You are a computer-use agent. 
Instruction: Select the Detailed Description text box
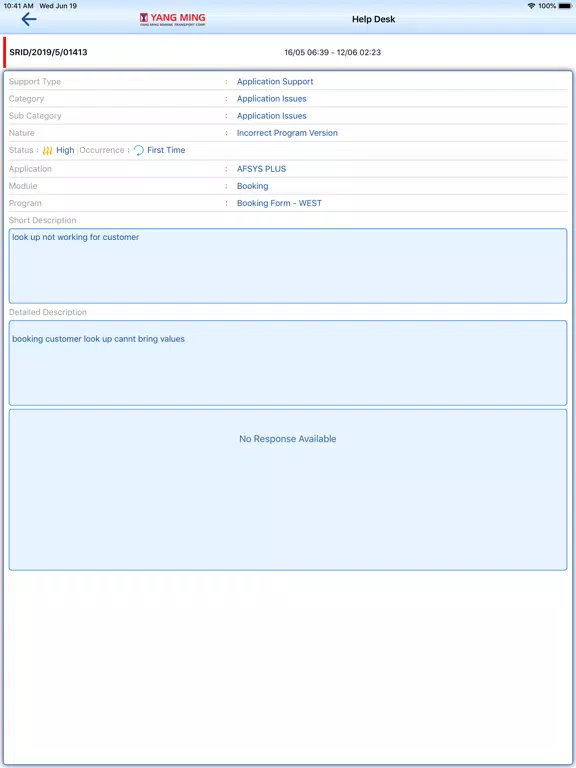(x=288, y=363)
